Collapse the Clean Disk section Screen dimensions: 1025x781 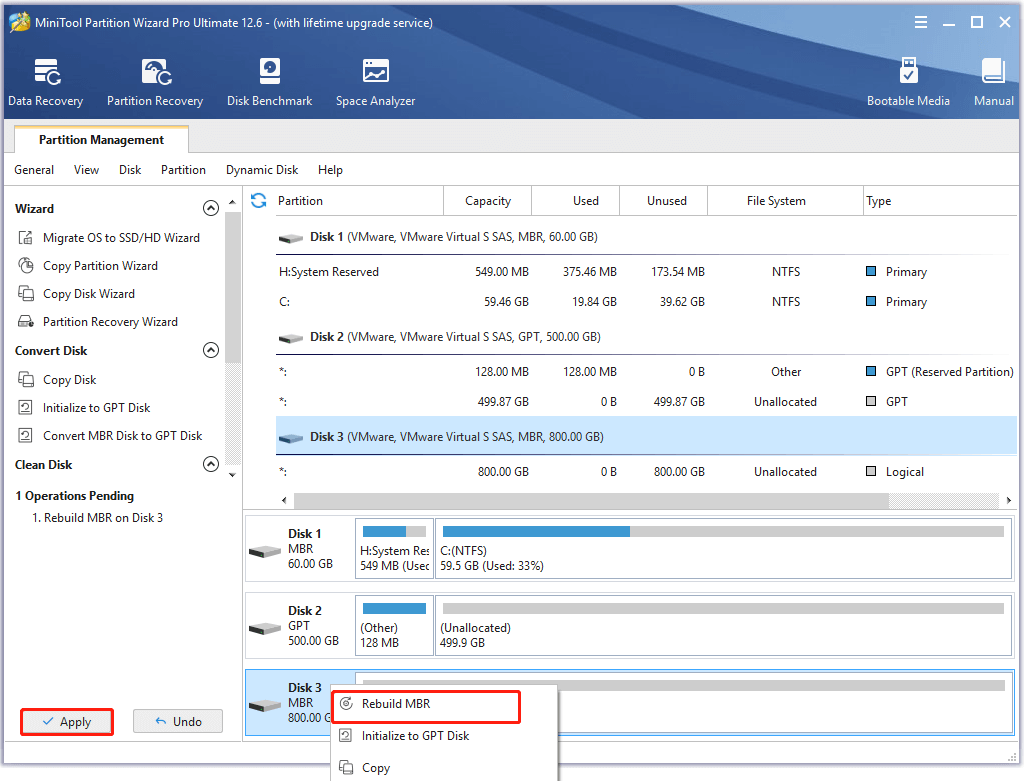pyautogui.click(x=210, y=464)
